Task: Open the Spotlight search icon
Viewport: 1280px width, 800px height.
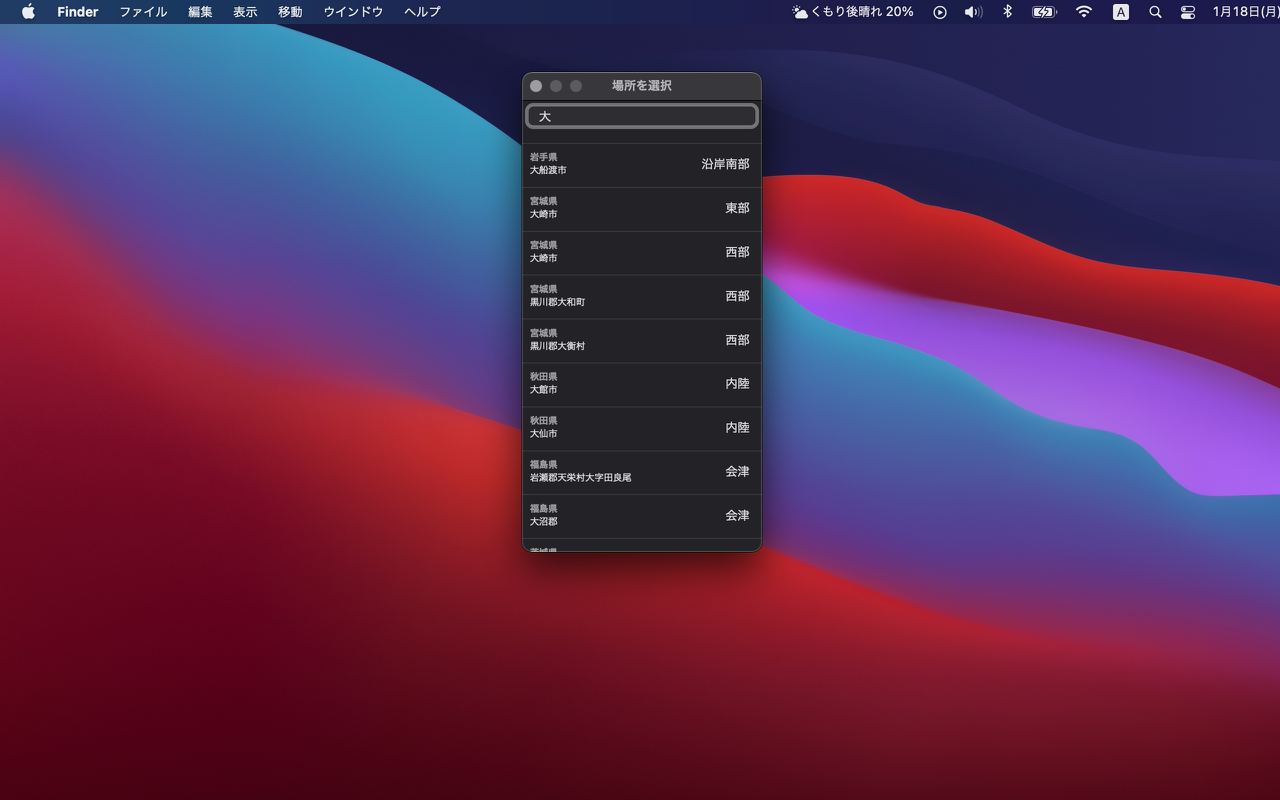Action: click(x=1155, y=12)
